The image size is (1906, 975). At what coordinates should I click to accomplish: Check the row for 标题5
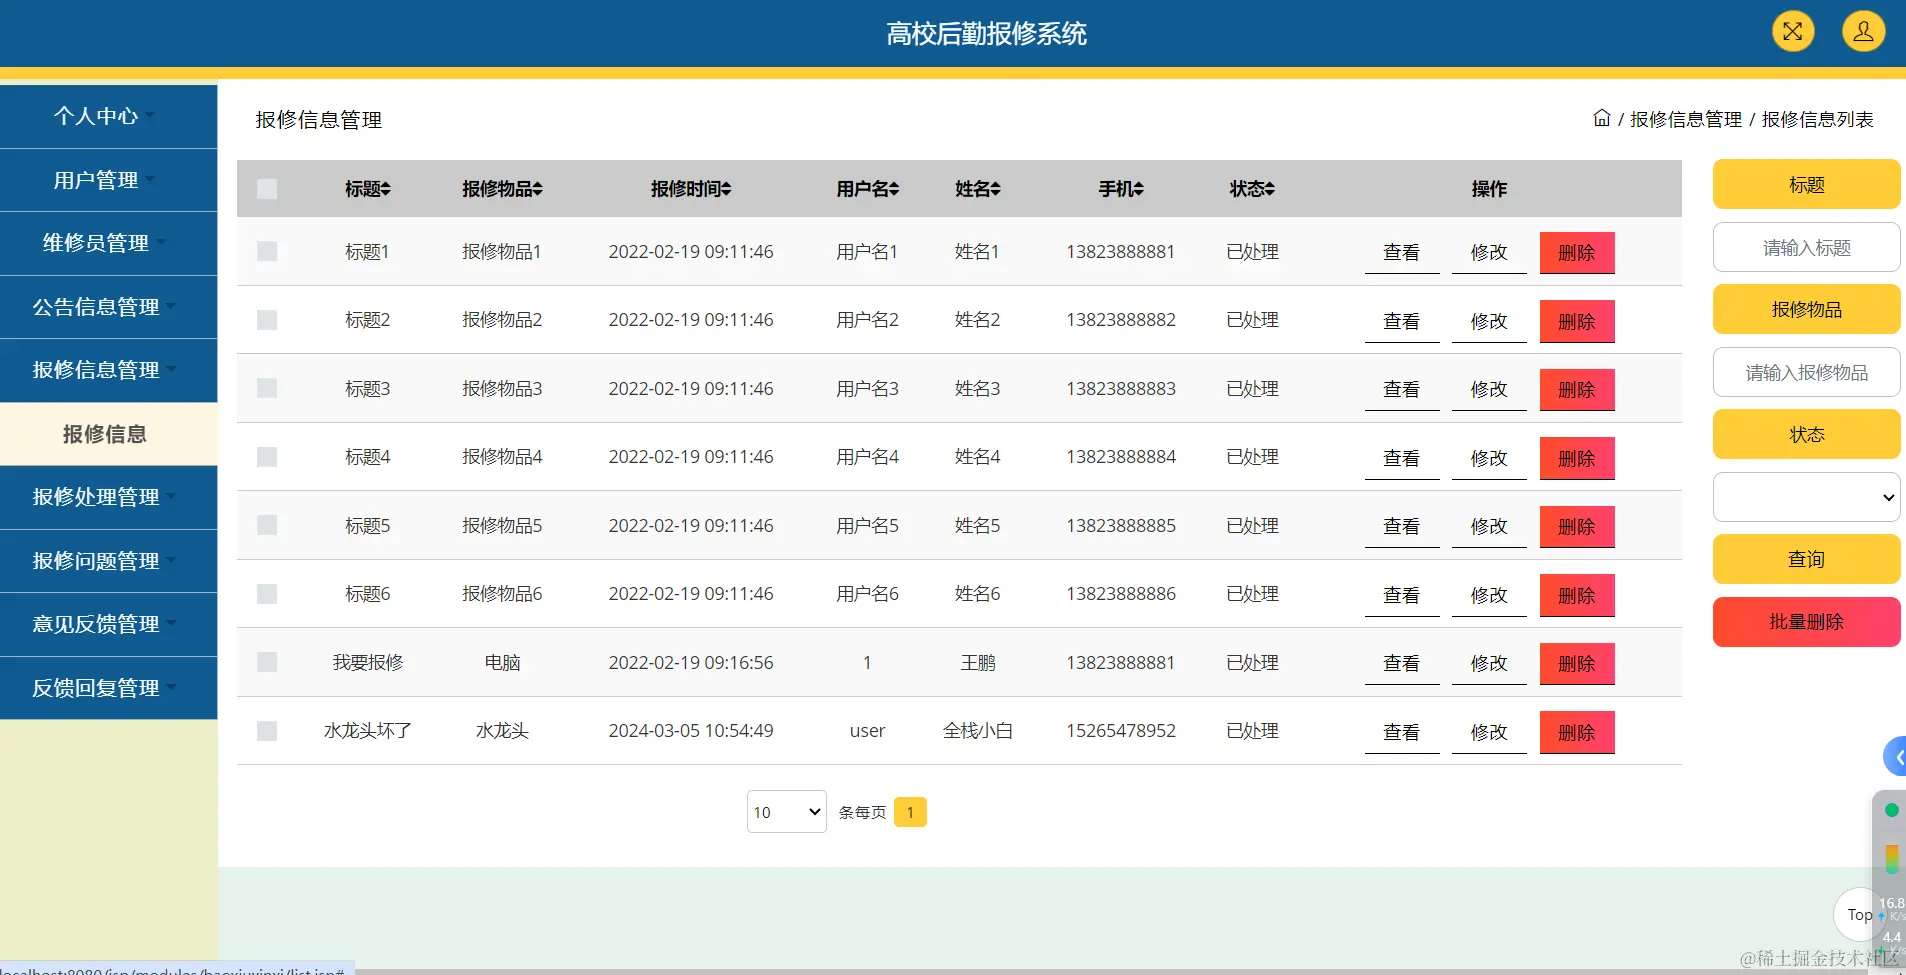coord(267,525)
